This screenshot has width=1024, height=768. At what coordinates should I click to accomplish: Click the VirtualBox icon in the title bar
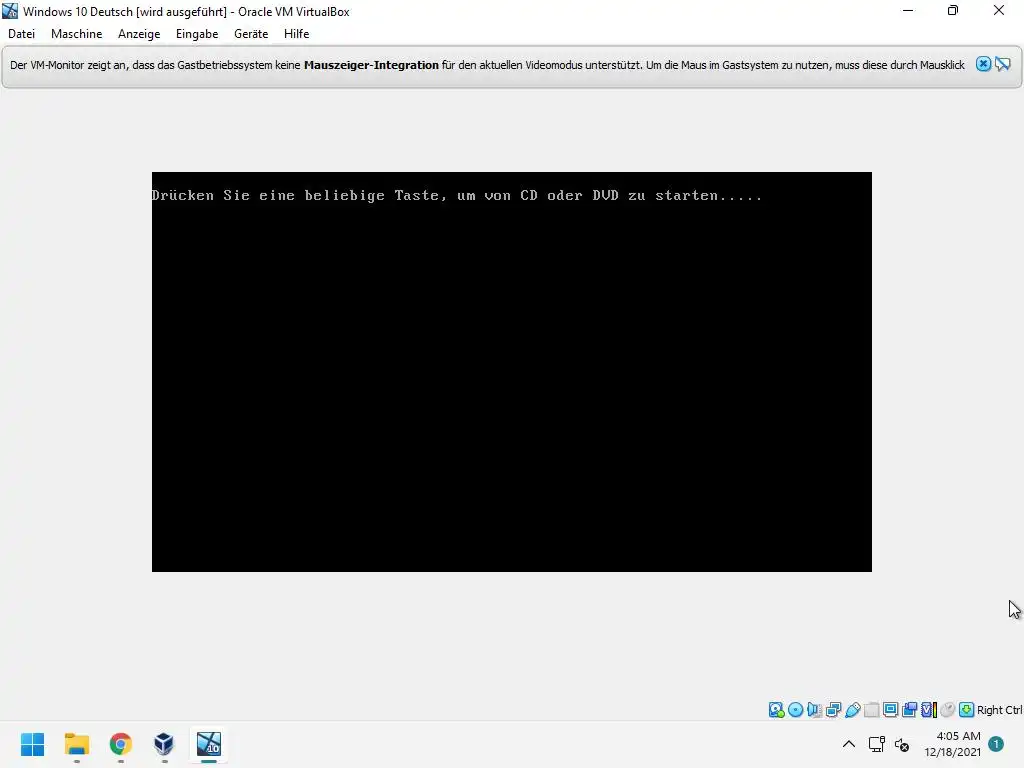(10, 11)
